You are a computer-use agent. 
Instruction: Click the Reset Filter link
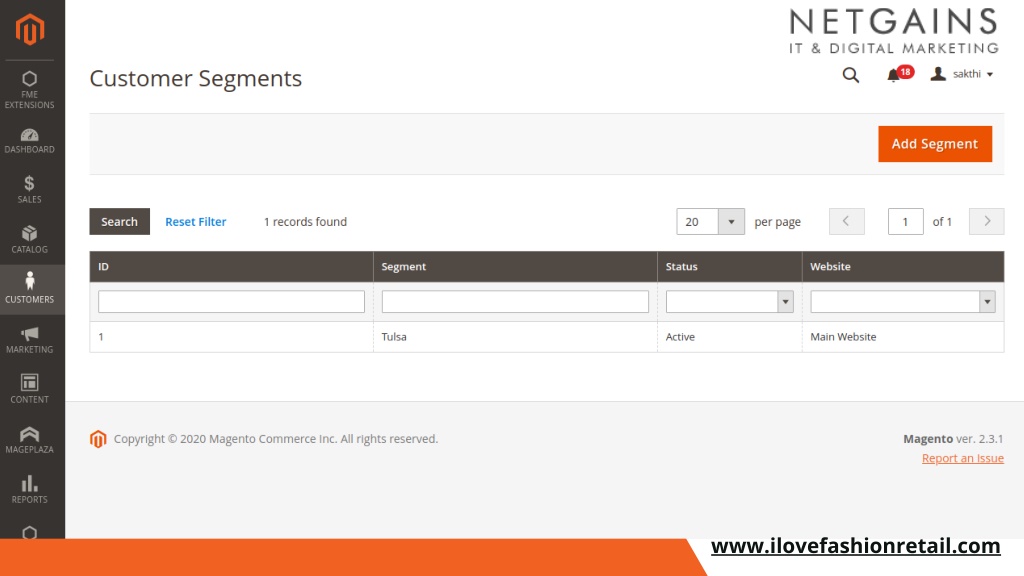click(196, 221)
